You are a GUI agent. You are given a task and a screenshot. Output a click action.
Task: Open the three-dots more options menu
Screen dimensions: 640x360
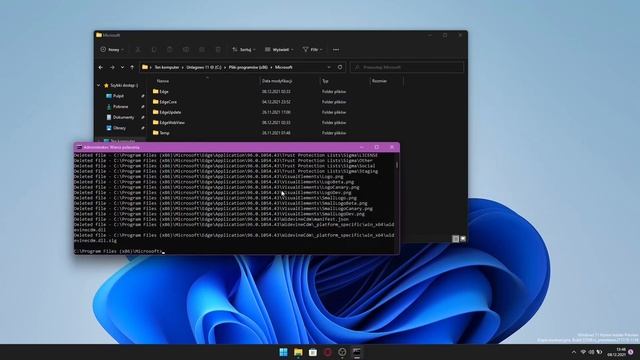pyautogui.click(x=336, y=49)
